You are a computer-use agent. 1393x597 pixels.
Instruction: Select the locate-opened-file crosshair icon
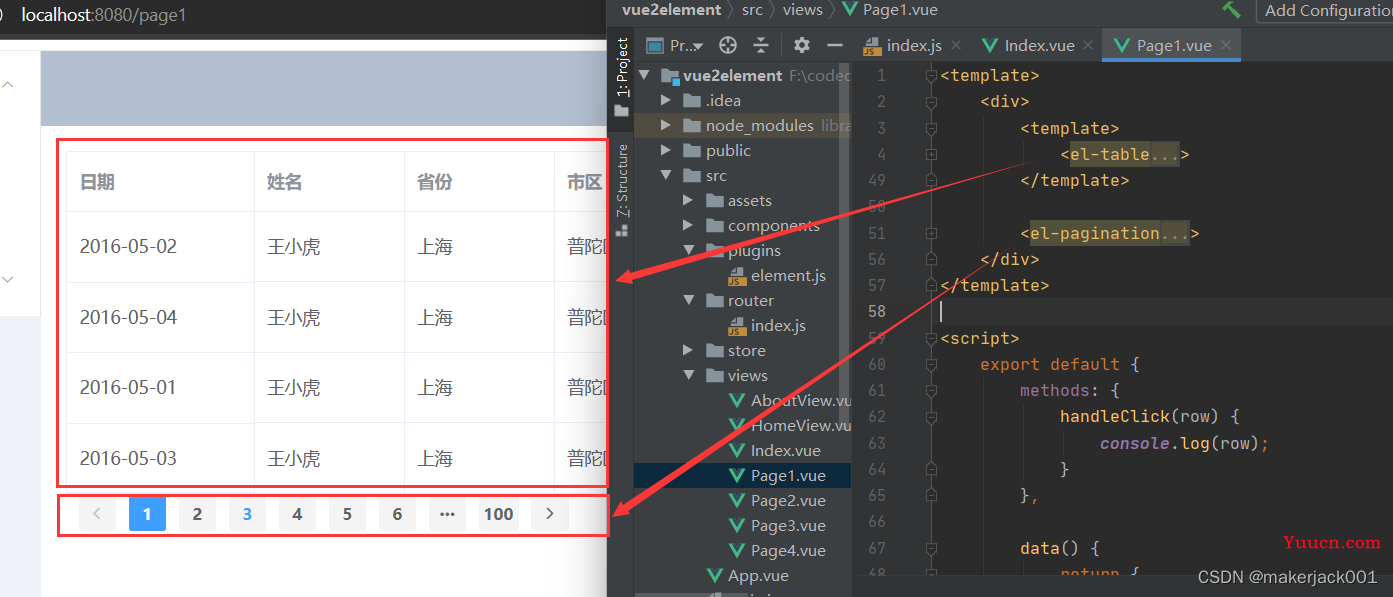click(x=728, y=45)
